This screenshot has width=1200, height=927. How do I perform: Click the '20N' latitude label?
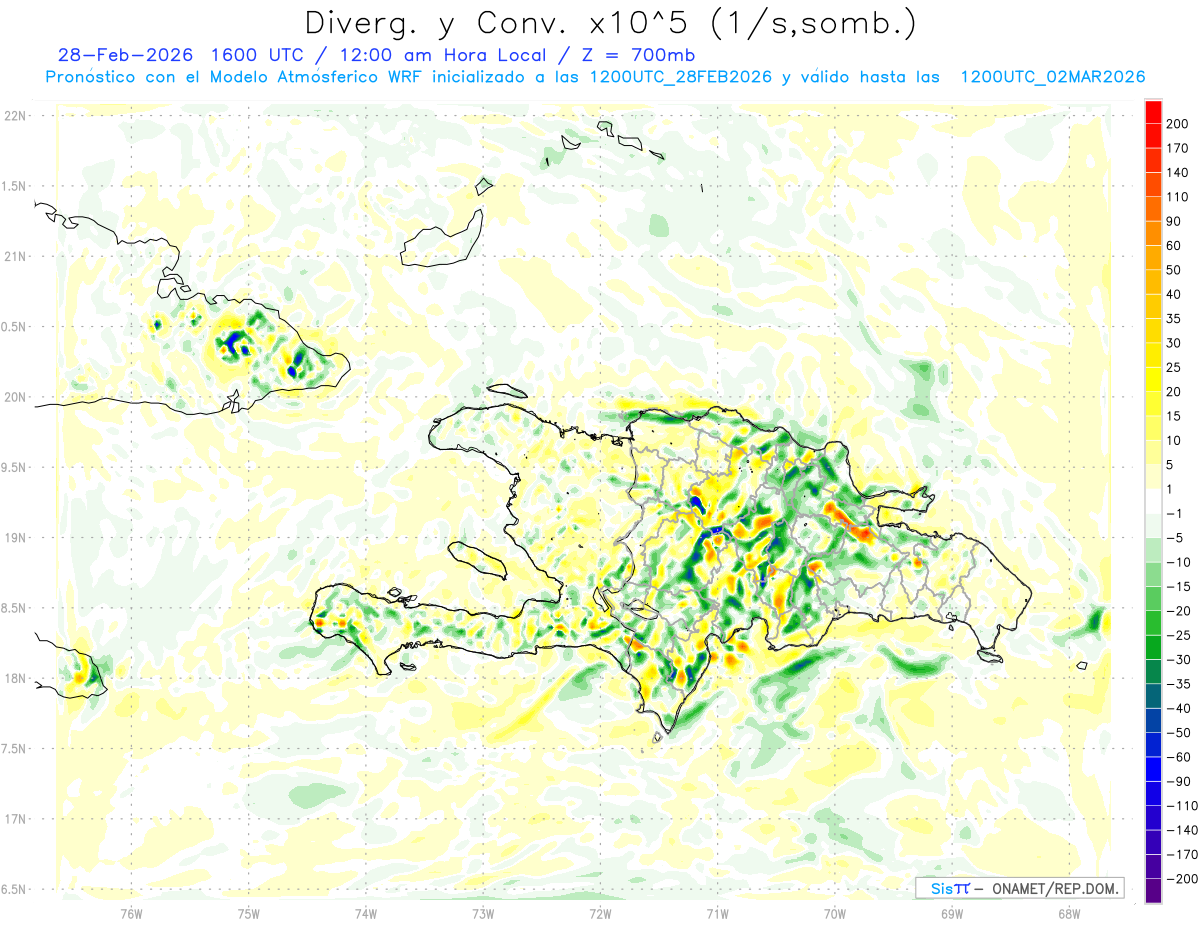(15, 397)
